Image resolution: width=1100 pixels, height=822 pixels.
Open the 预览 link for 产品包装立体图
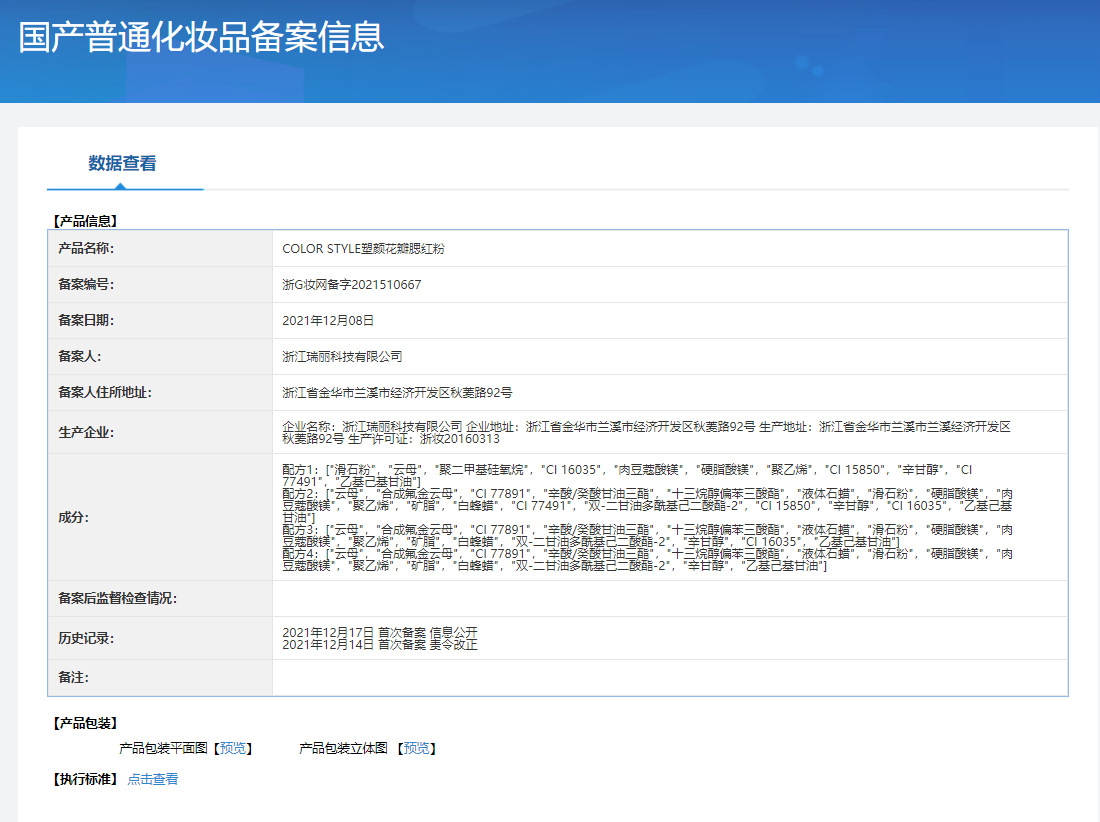point(417,748)
